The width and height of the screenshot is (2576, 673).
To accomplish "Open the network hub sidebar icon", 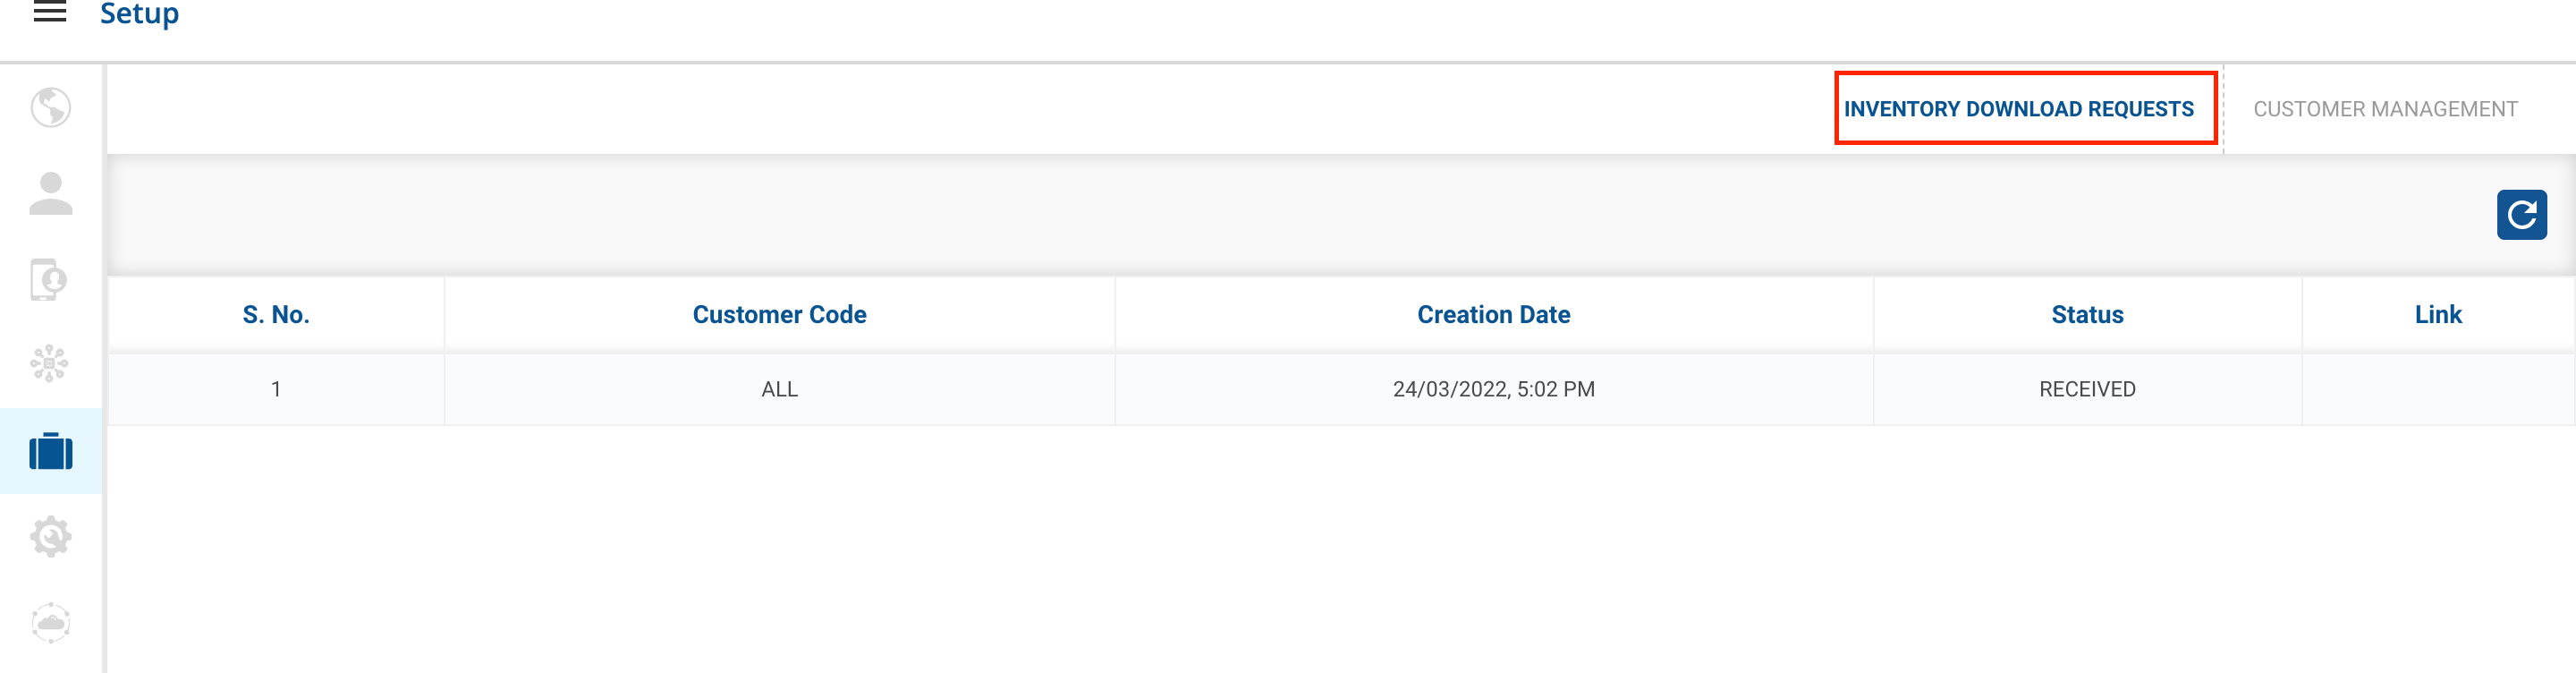I will tap(50, 364).
